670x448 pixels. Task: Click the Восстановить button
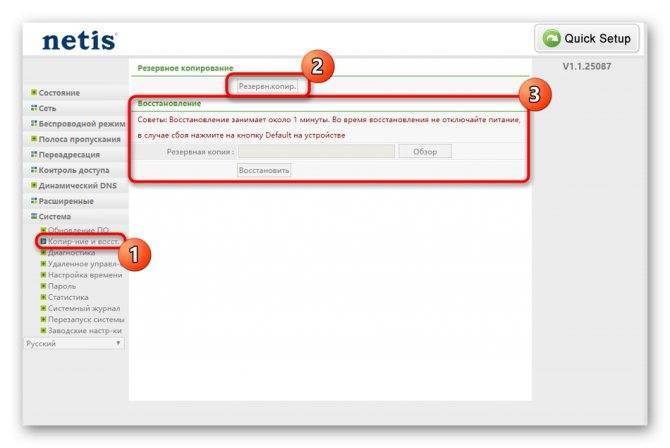tap(264, 170)
